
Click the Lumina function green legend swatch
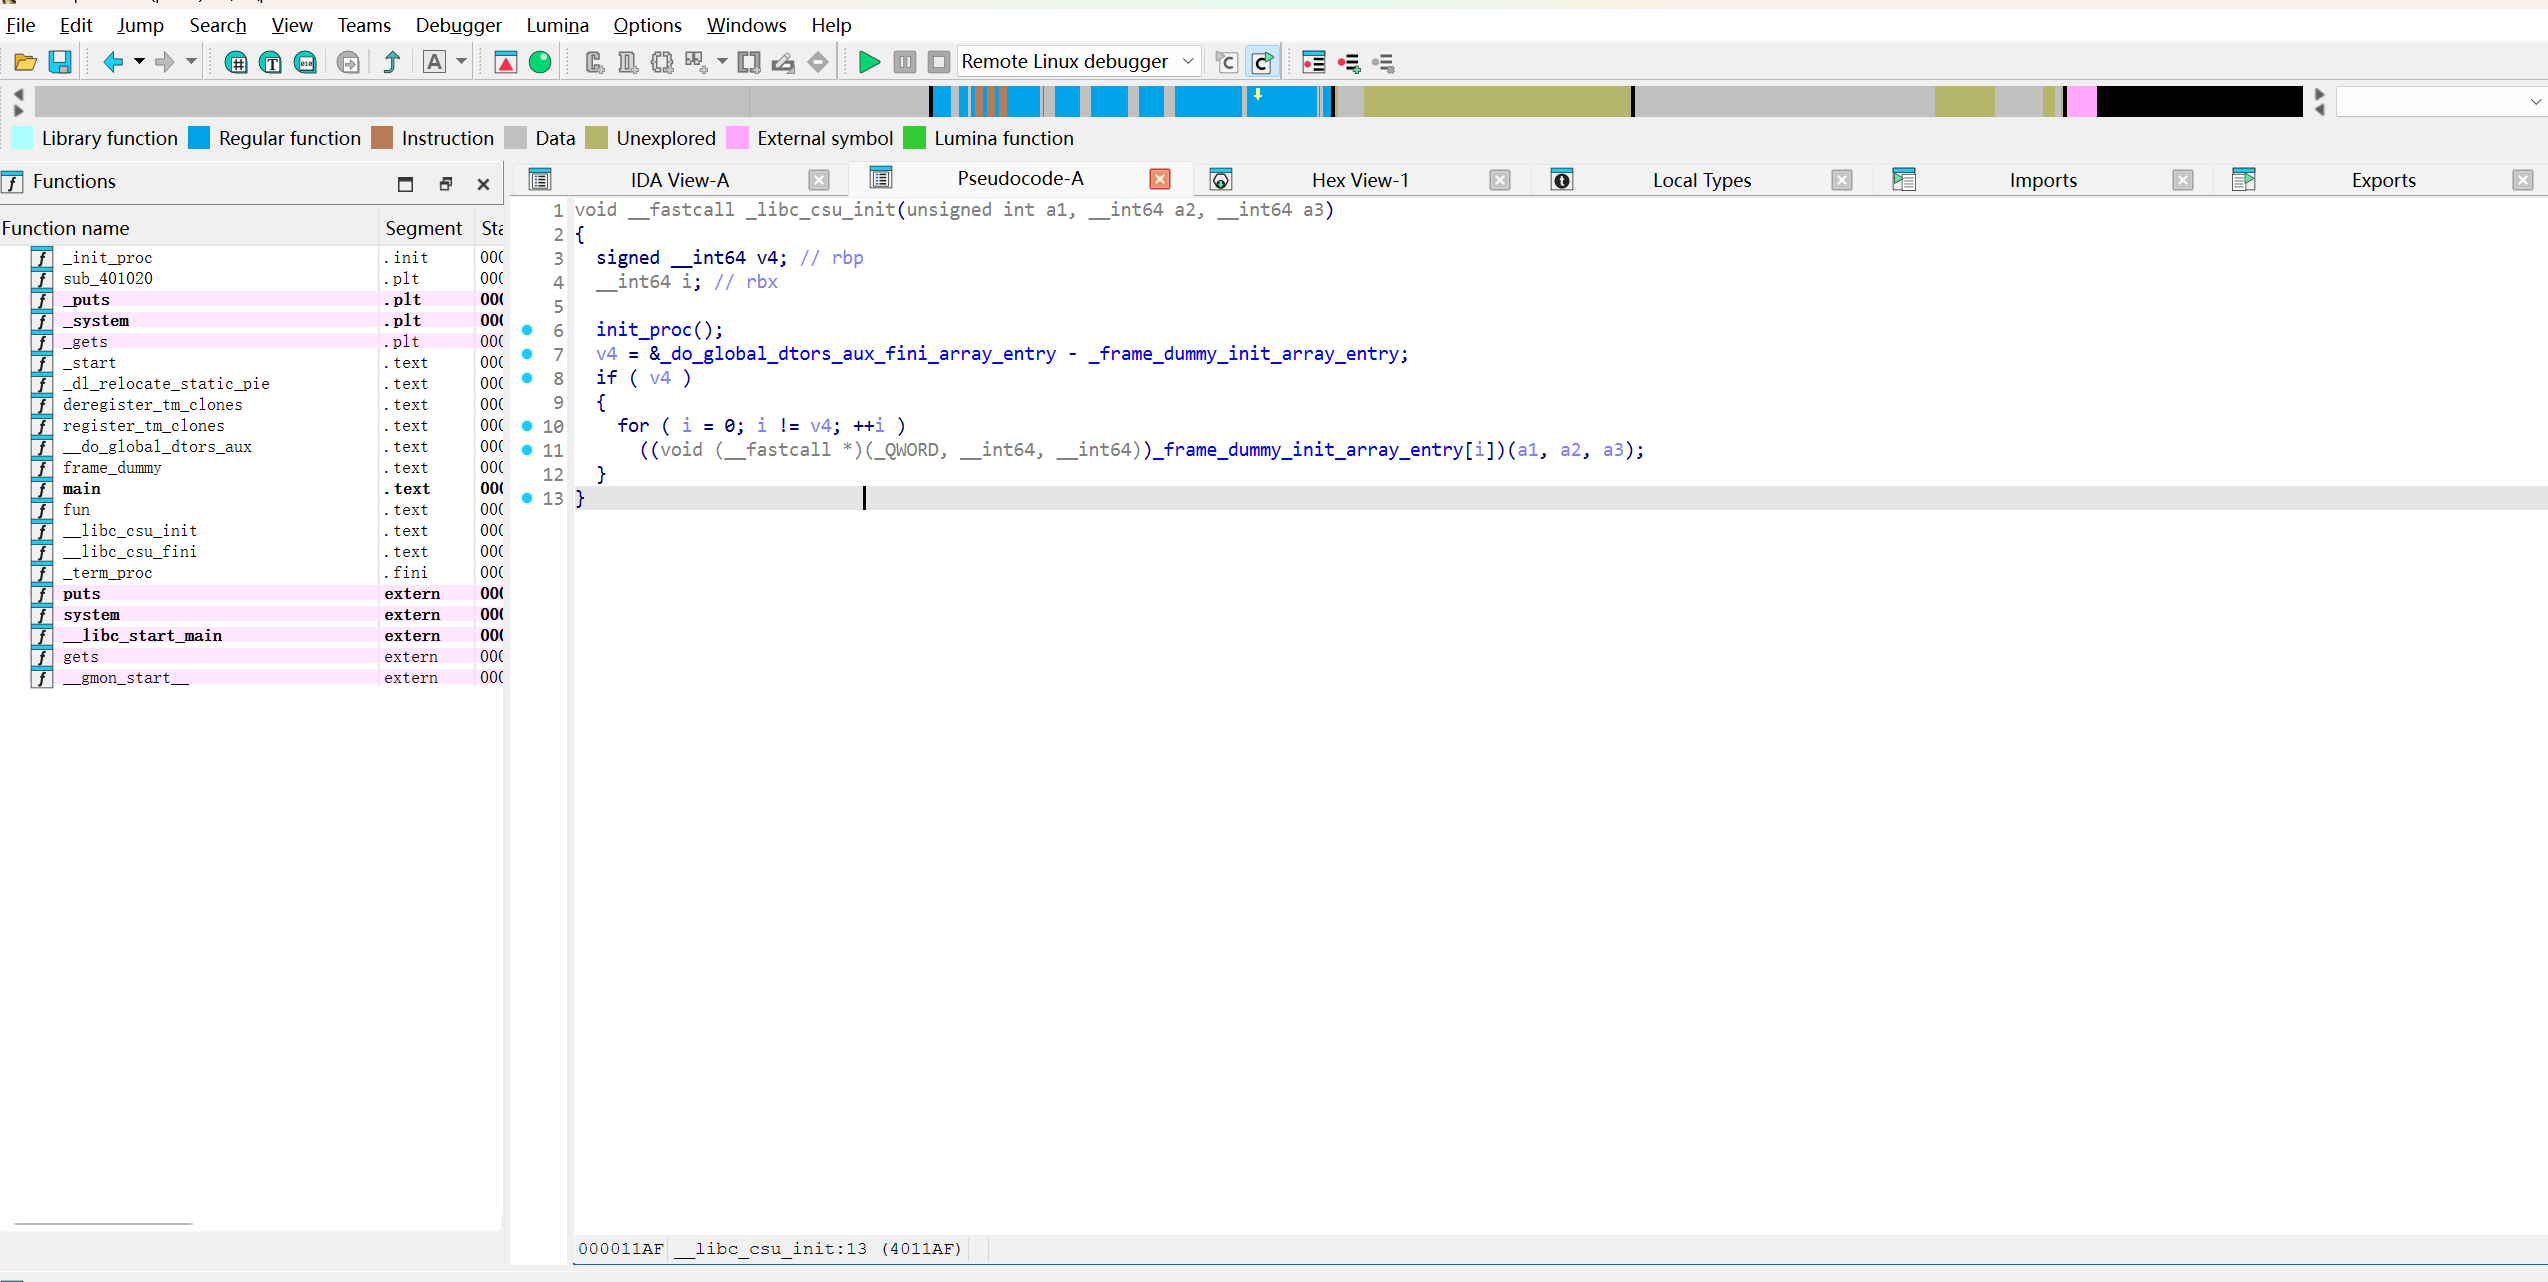click(914, 138)
